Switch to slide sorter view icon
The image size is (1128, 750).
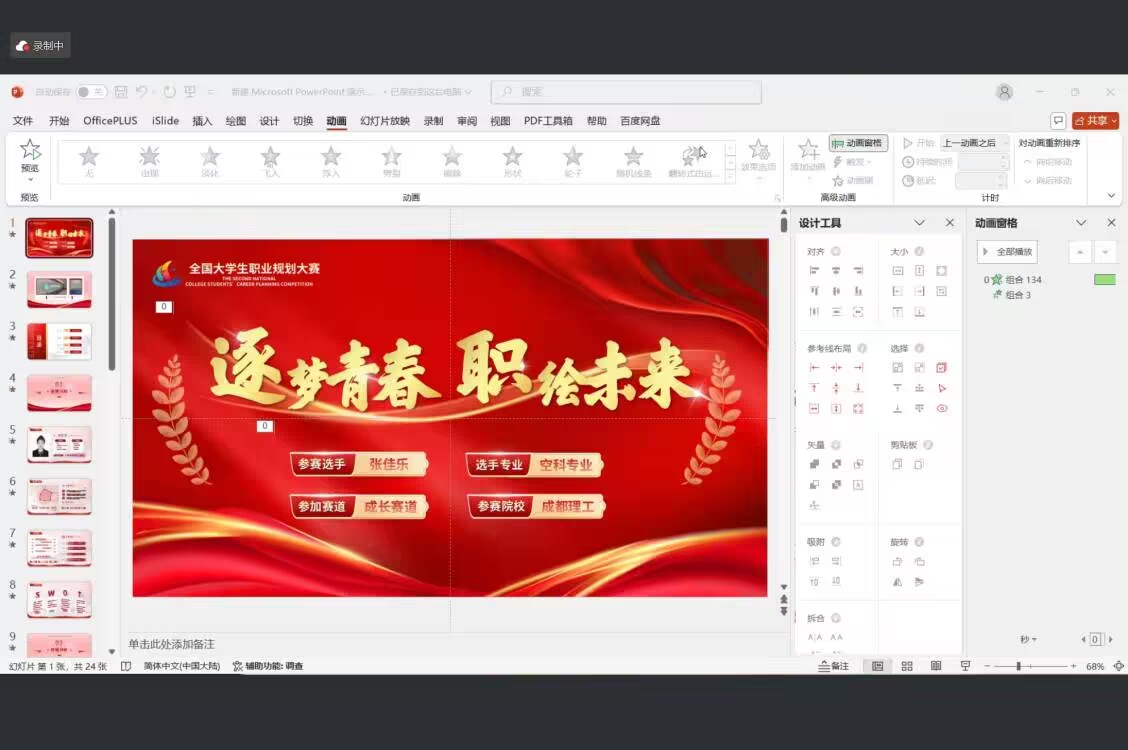[907, 666]
